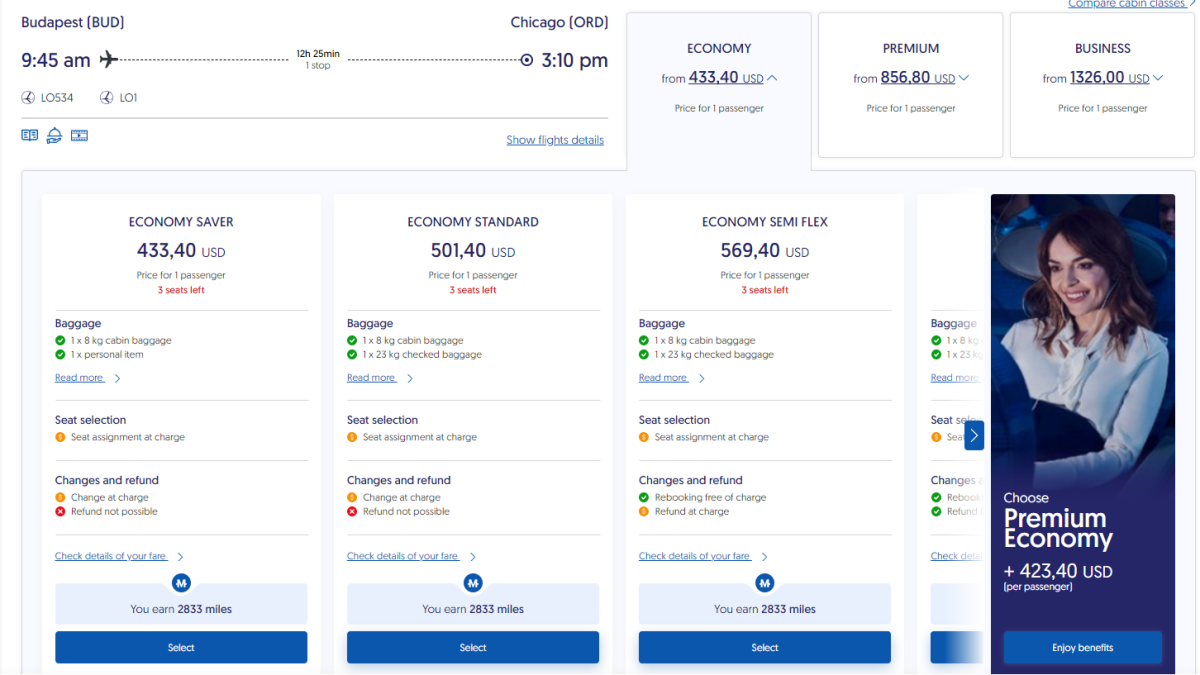Select the Economy Saver fare

click(181, 647)
